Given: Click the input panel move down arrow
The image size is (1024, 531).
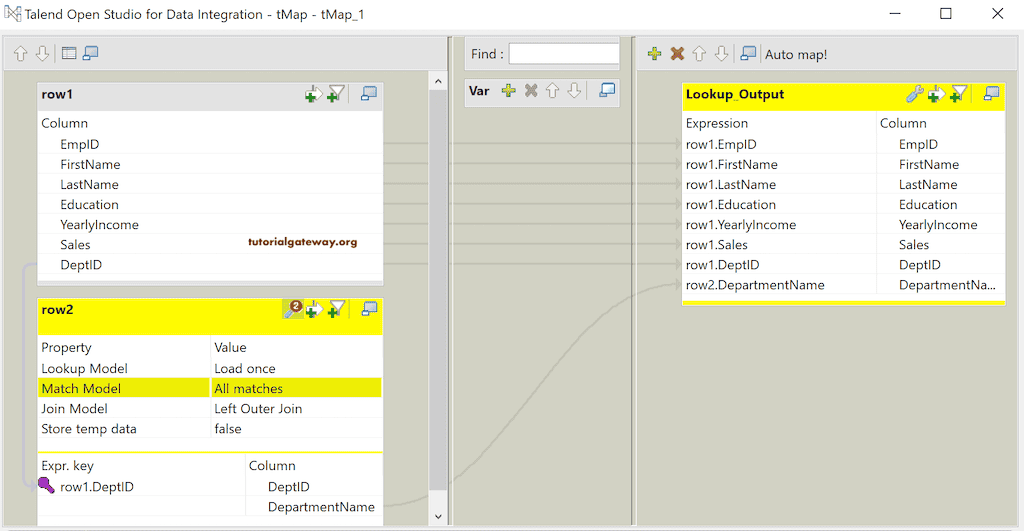Looking at the screenshot, I should [42, 54].
